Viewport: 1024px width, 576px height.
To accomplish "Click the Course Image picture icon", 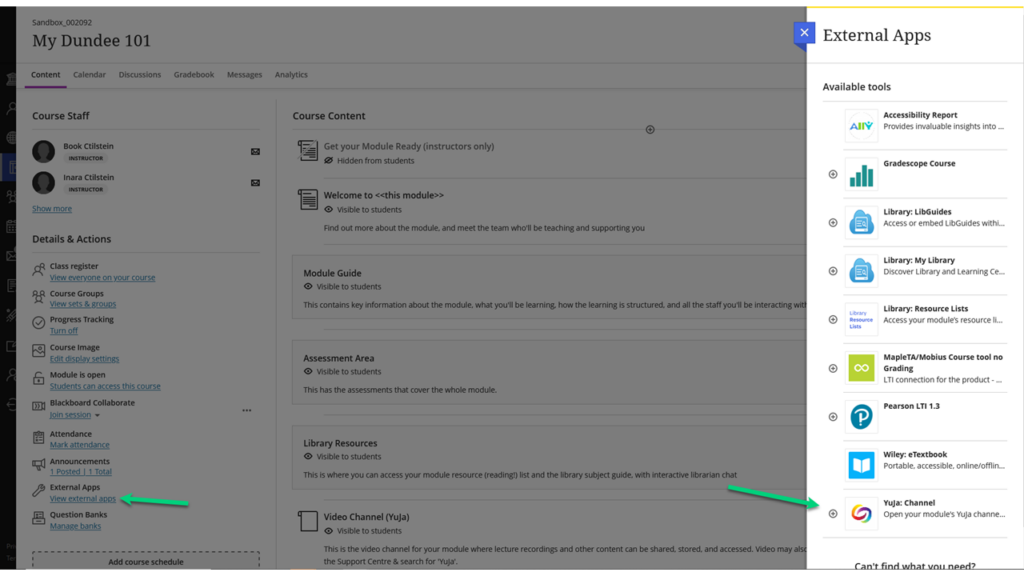I will click(39, 351).
